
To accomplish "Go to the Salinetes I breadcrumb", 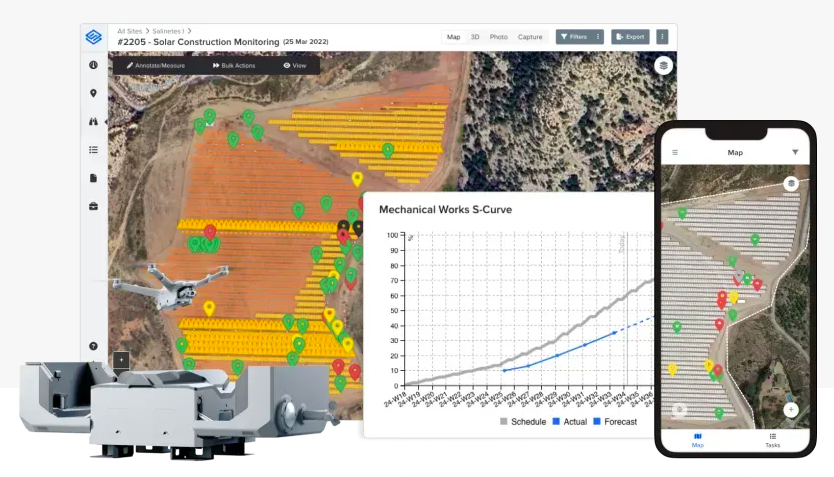I will [x=168, y=31].
